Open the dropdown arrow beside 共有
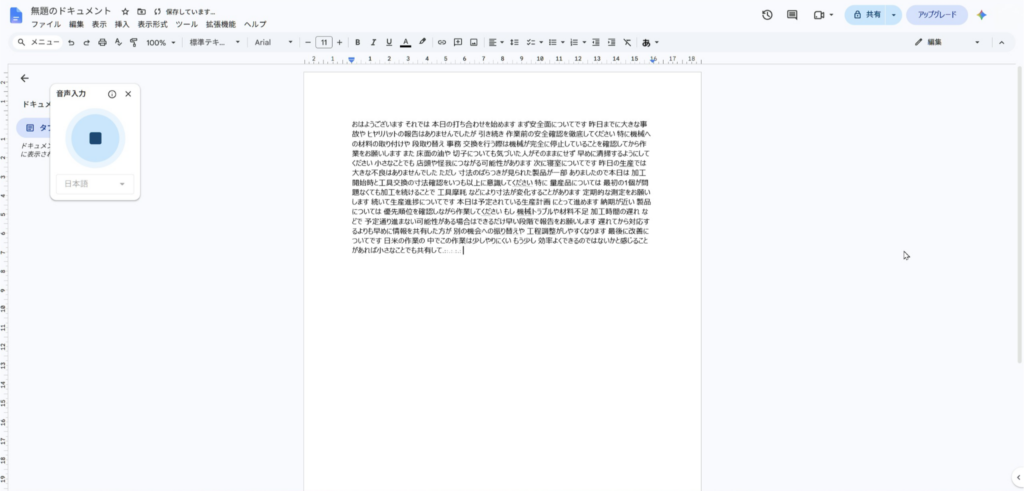The width and height of the screenshot is (1024, 491). pos(893,15)
